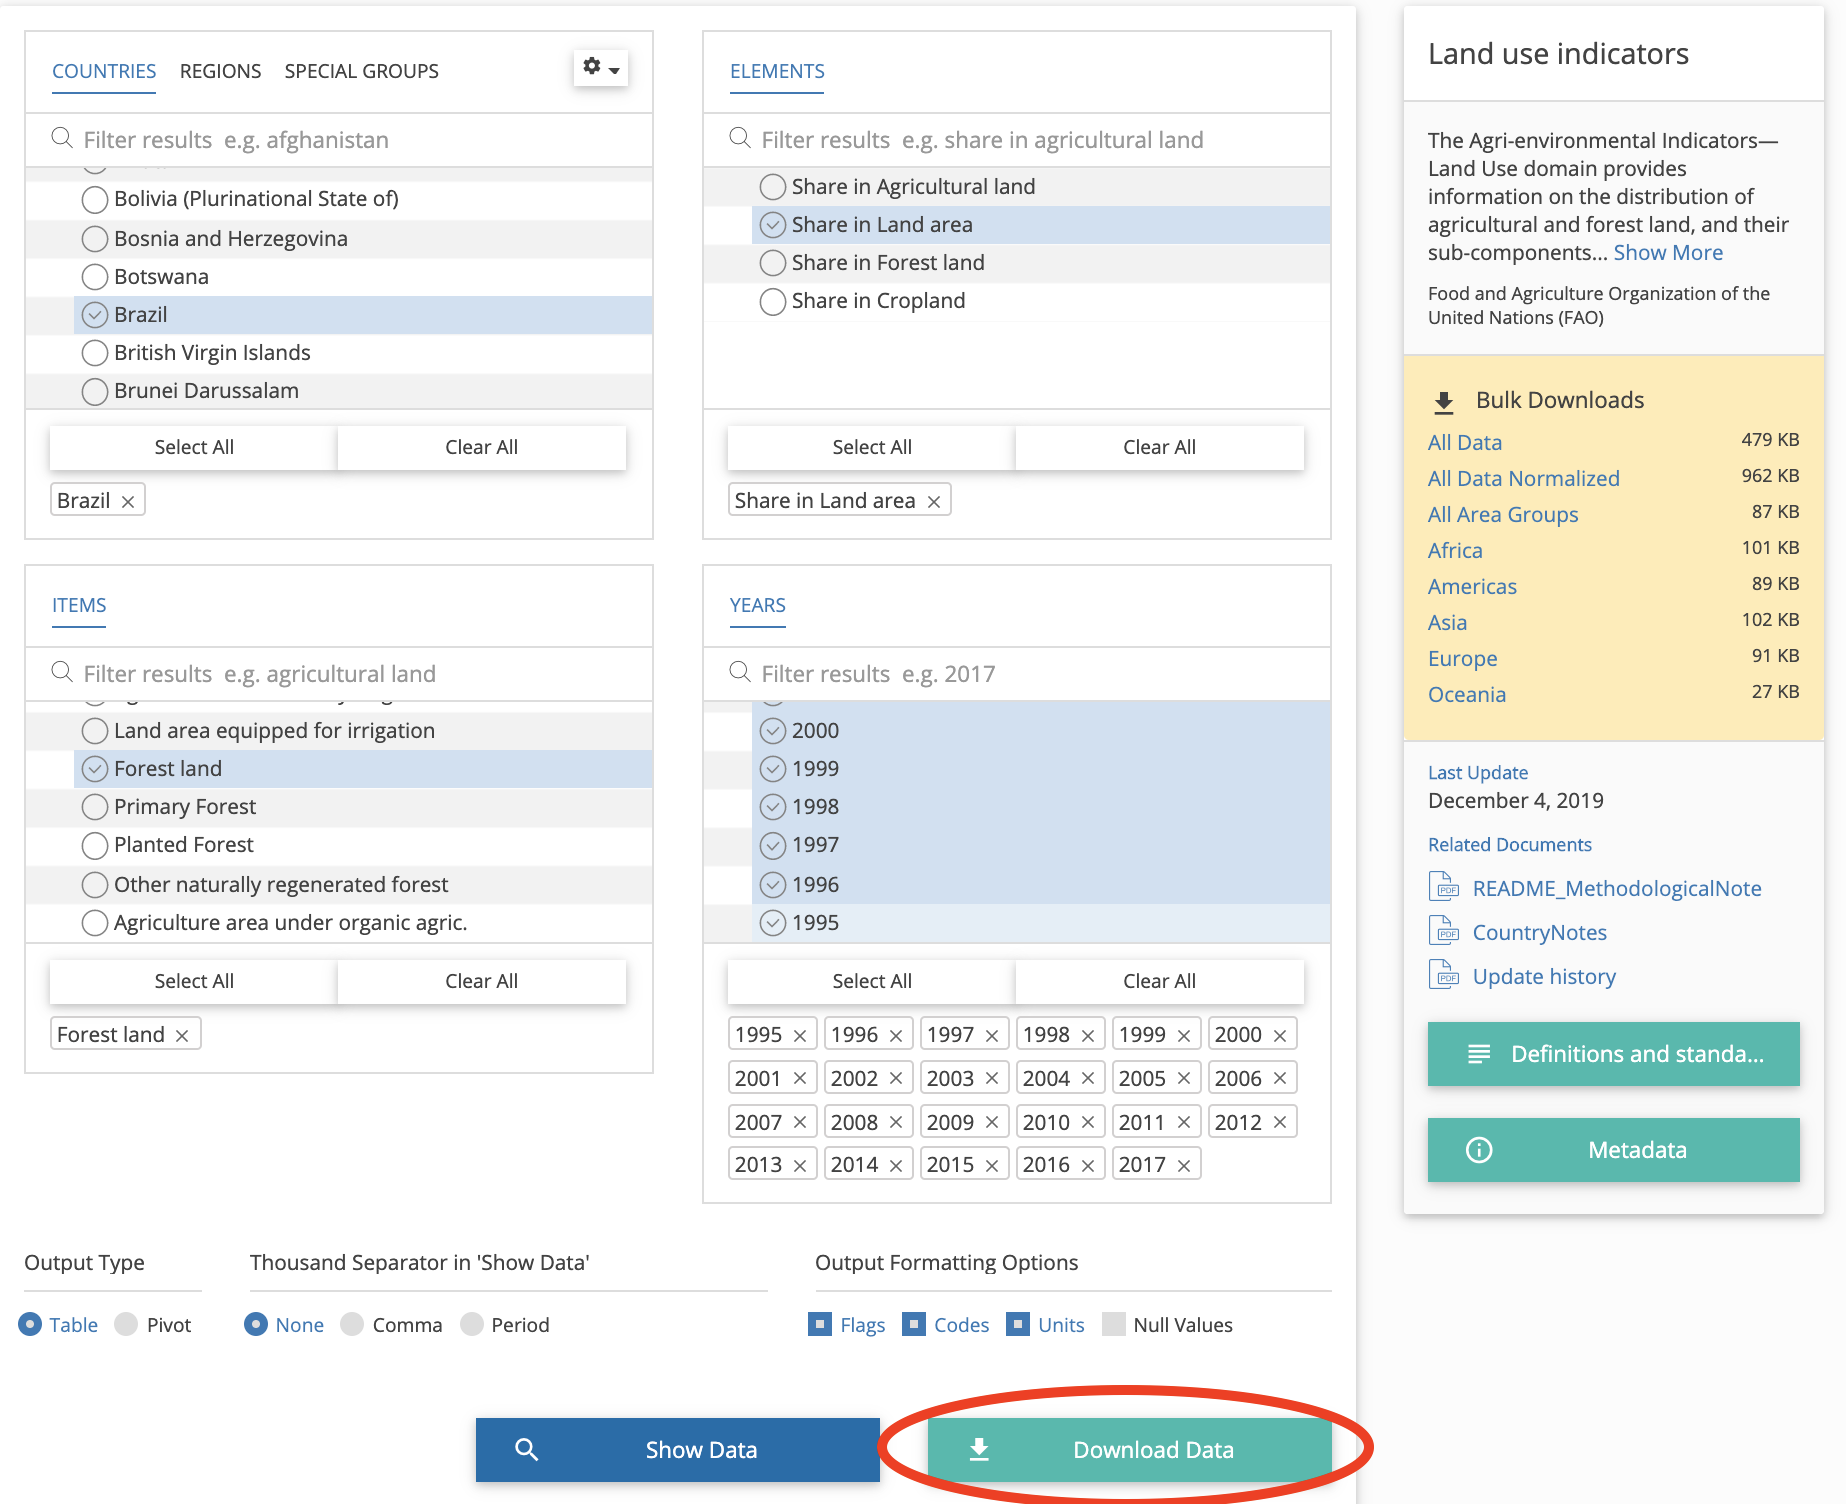
Task: Click the Bulk Downloads download icon
Action: [1443, 402]
